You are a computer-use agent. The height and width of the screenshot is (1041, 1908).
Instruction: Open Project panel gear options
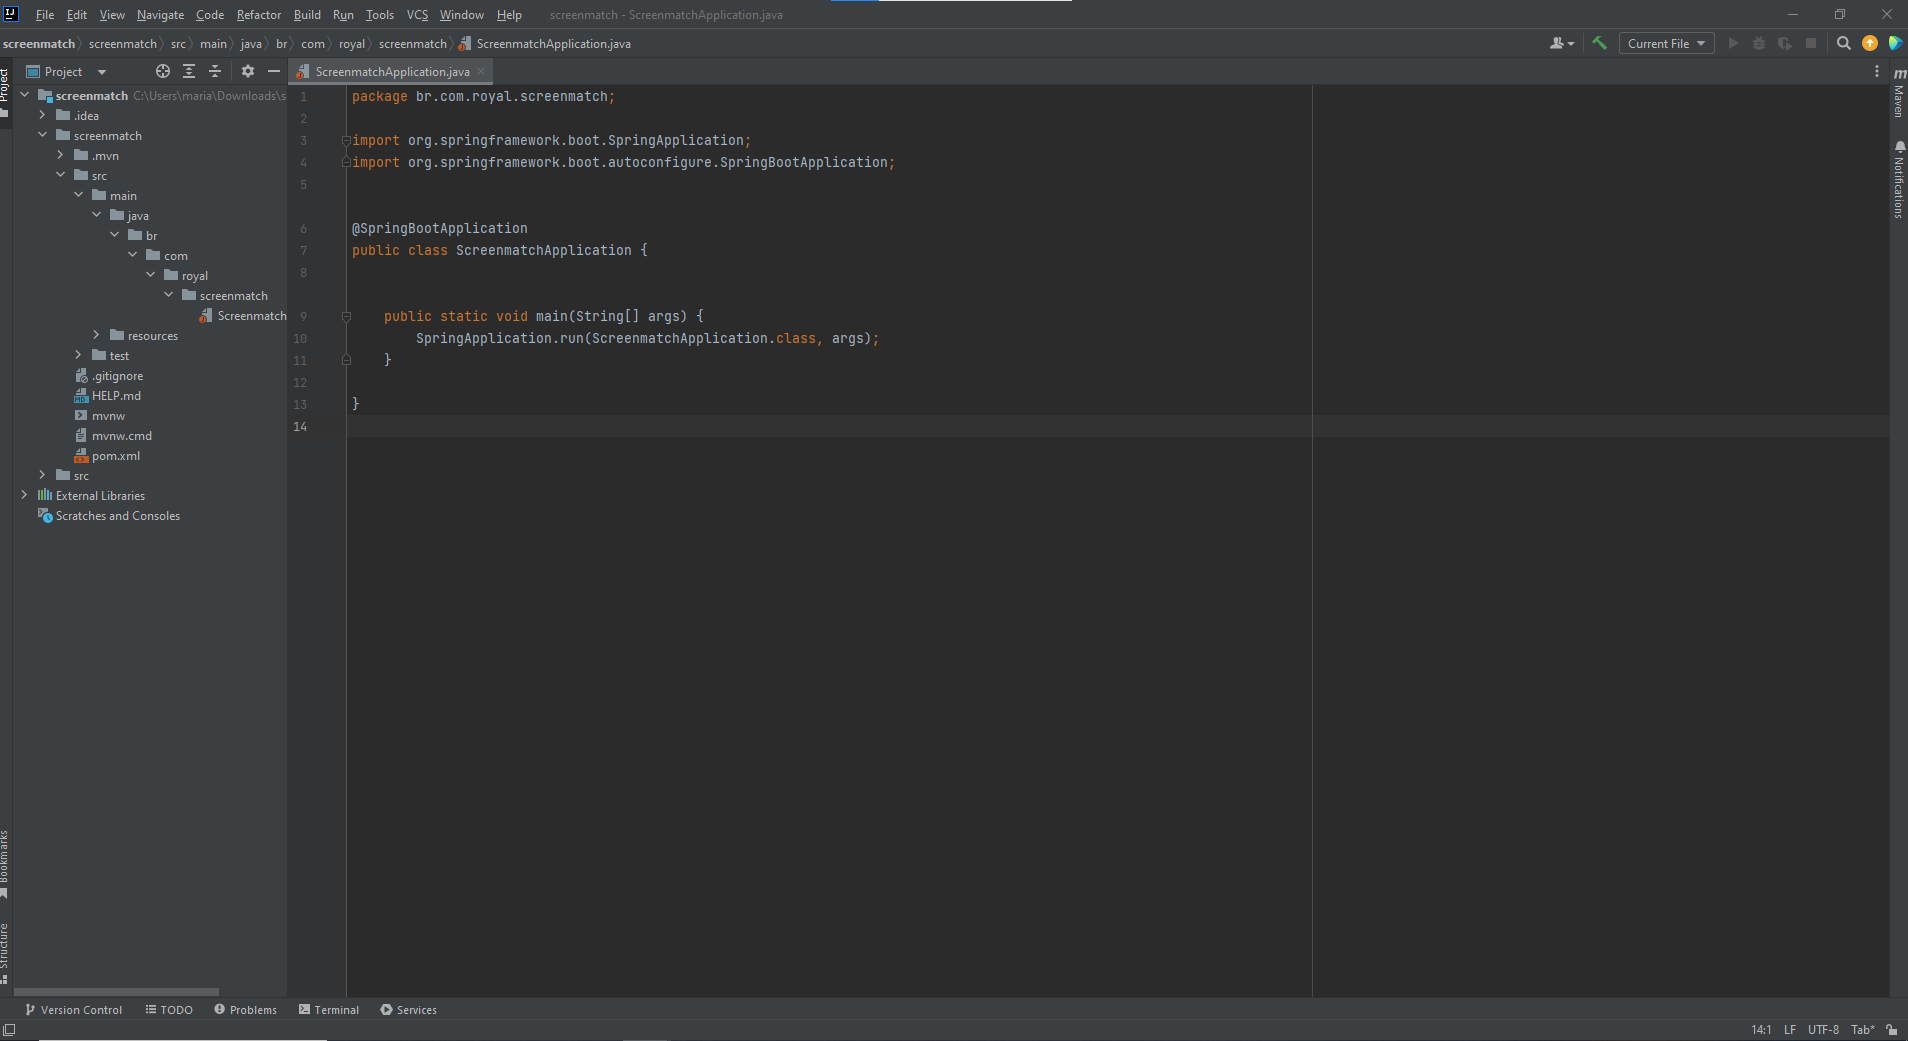tap(248, 71)
